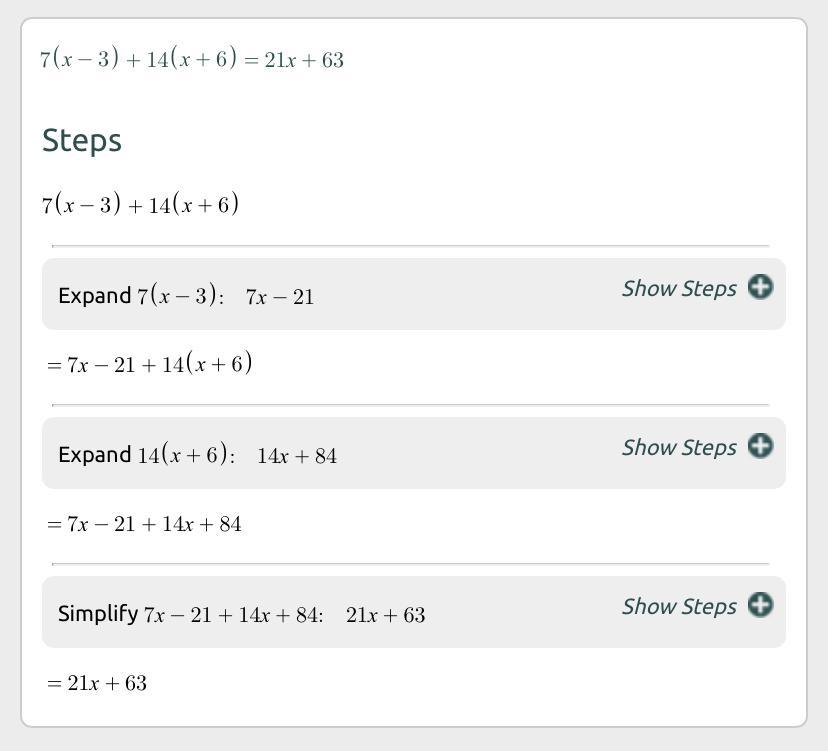Screen dimensions: 828x751
Task: Click the plus icon for Expand 7(x−3)
Action: [760, 288]
